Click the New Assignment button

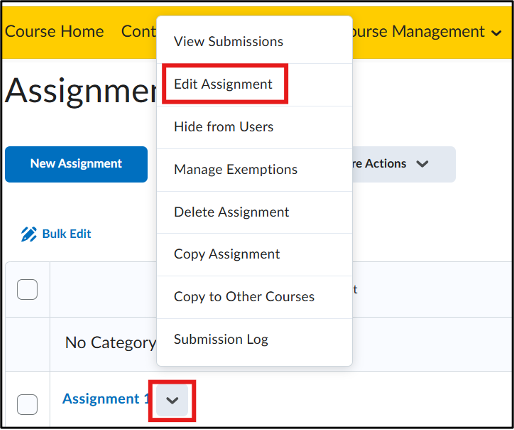click(x=76, y=164)
